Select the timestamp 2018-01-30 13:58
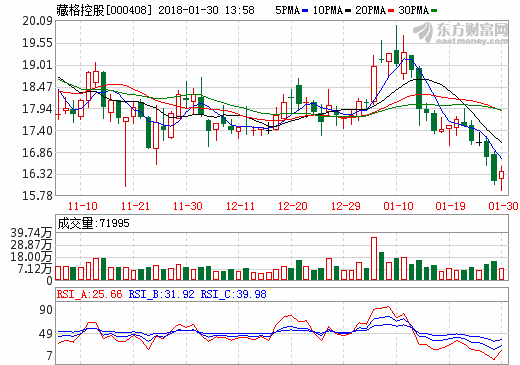 (x=206, y=11)
